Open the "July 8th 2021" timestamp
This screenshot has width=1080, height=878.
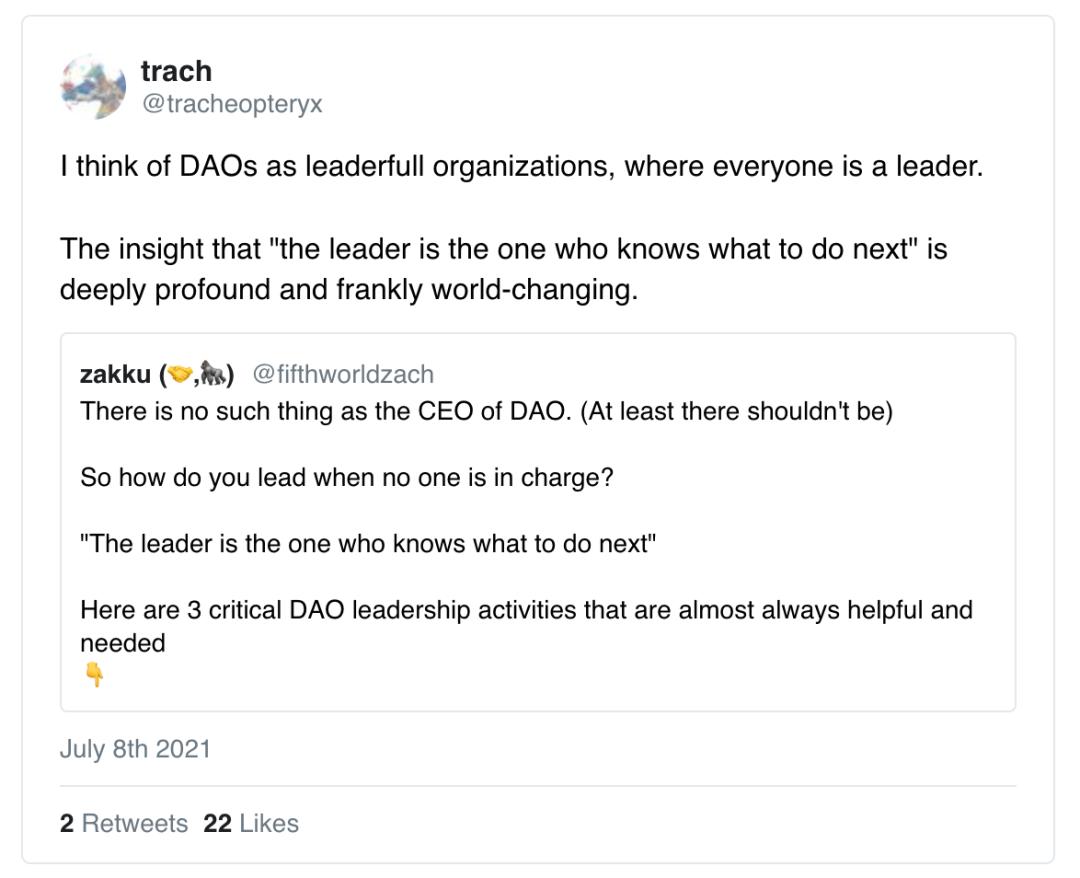135,749
